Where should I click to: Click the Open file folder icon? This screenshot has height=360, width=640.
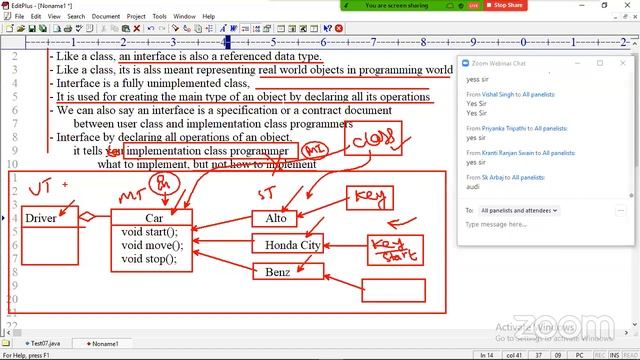[20, 29]
